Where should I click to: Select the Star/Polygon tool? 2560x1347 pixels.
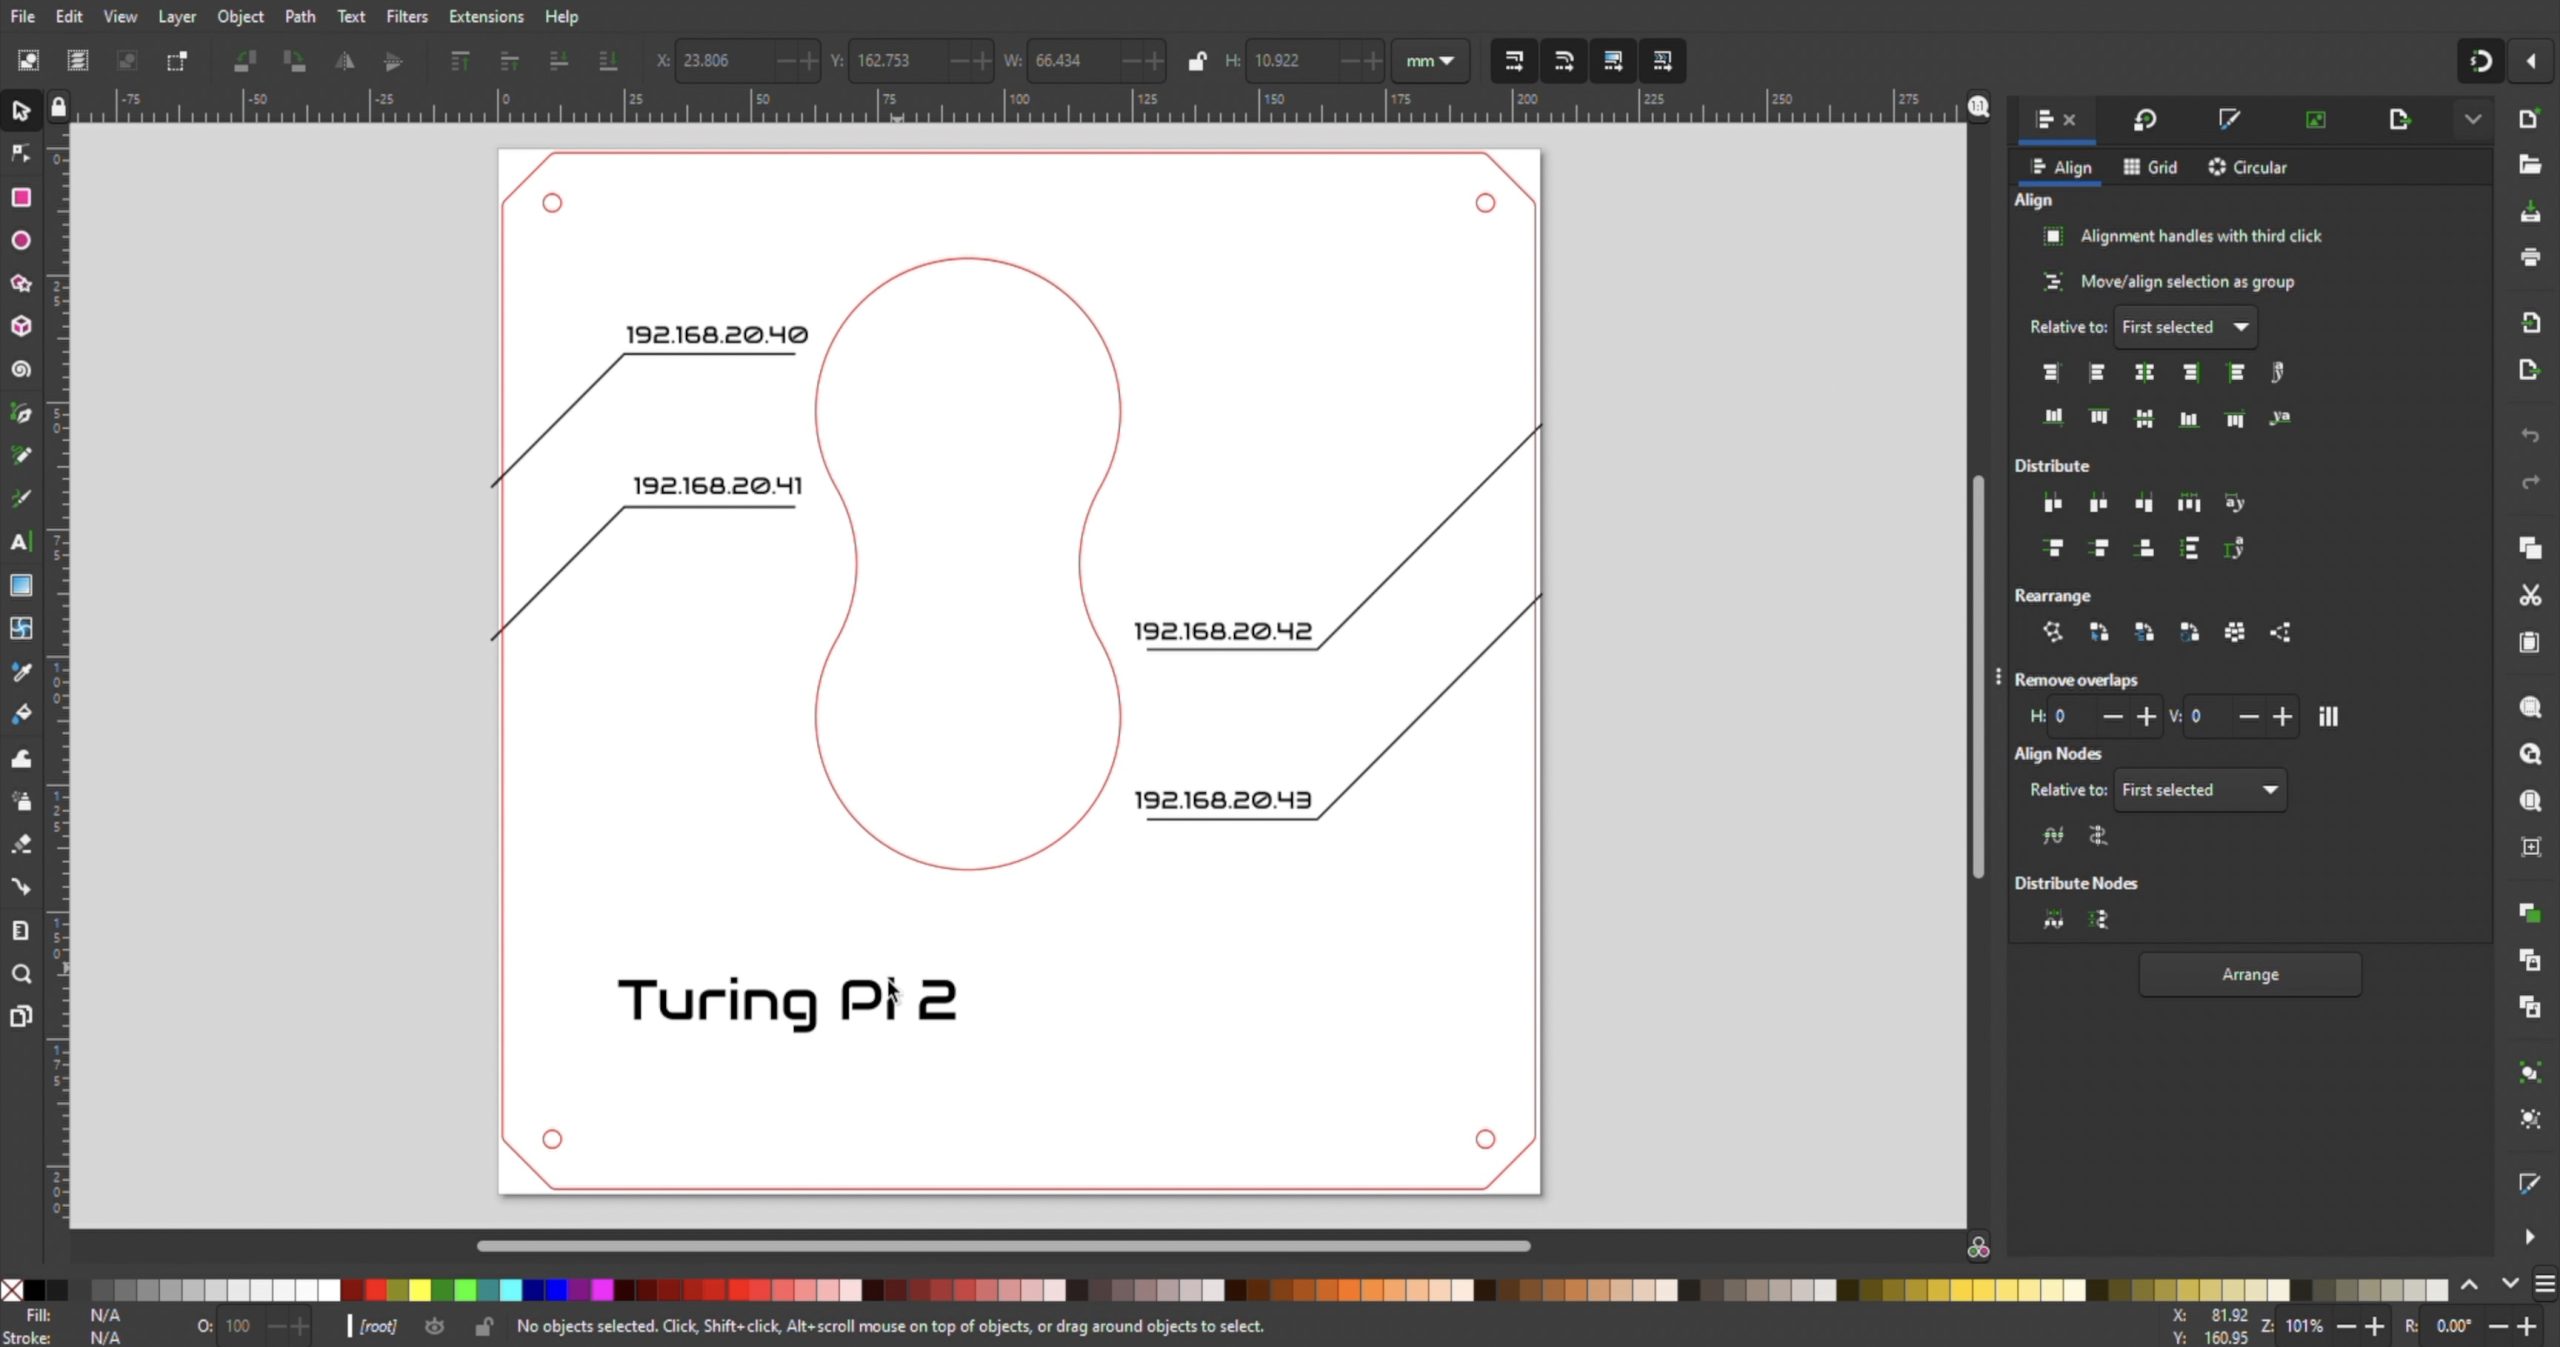click(21, 284)
